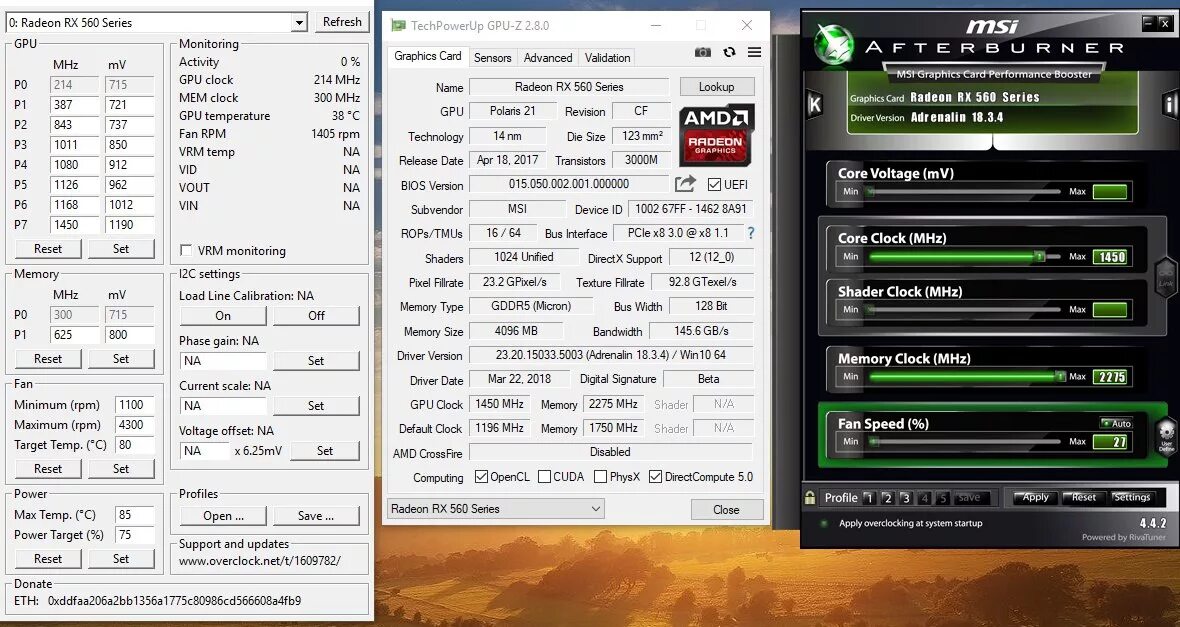Click the Afterburner profile lock icon
The height and width of the screenshot is (627, 1180).
pos(810,498)
